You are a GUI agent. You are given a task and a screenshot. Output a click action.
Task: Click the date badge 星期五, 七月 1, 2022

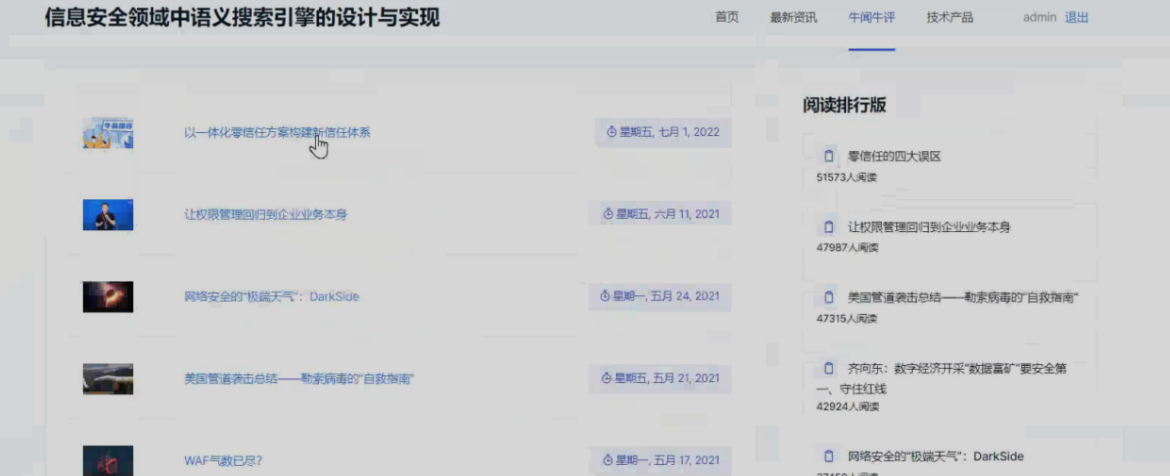click(663, 132)
